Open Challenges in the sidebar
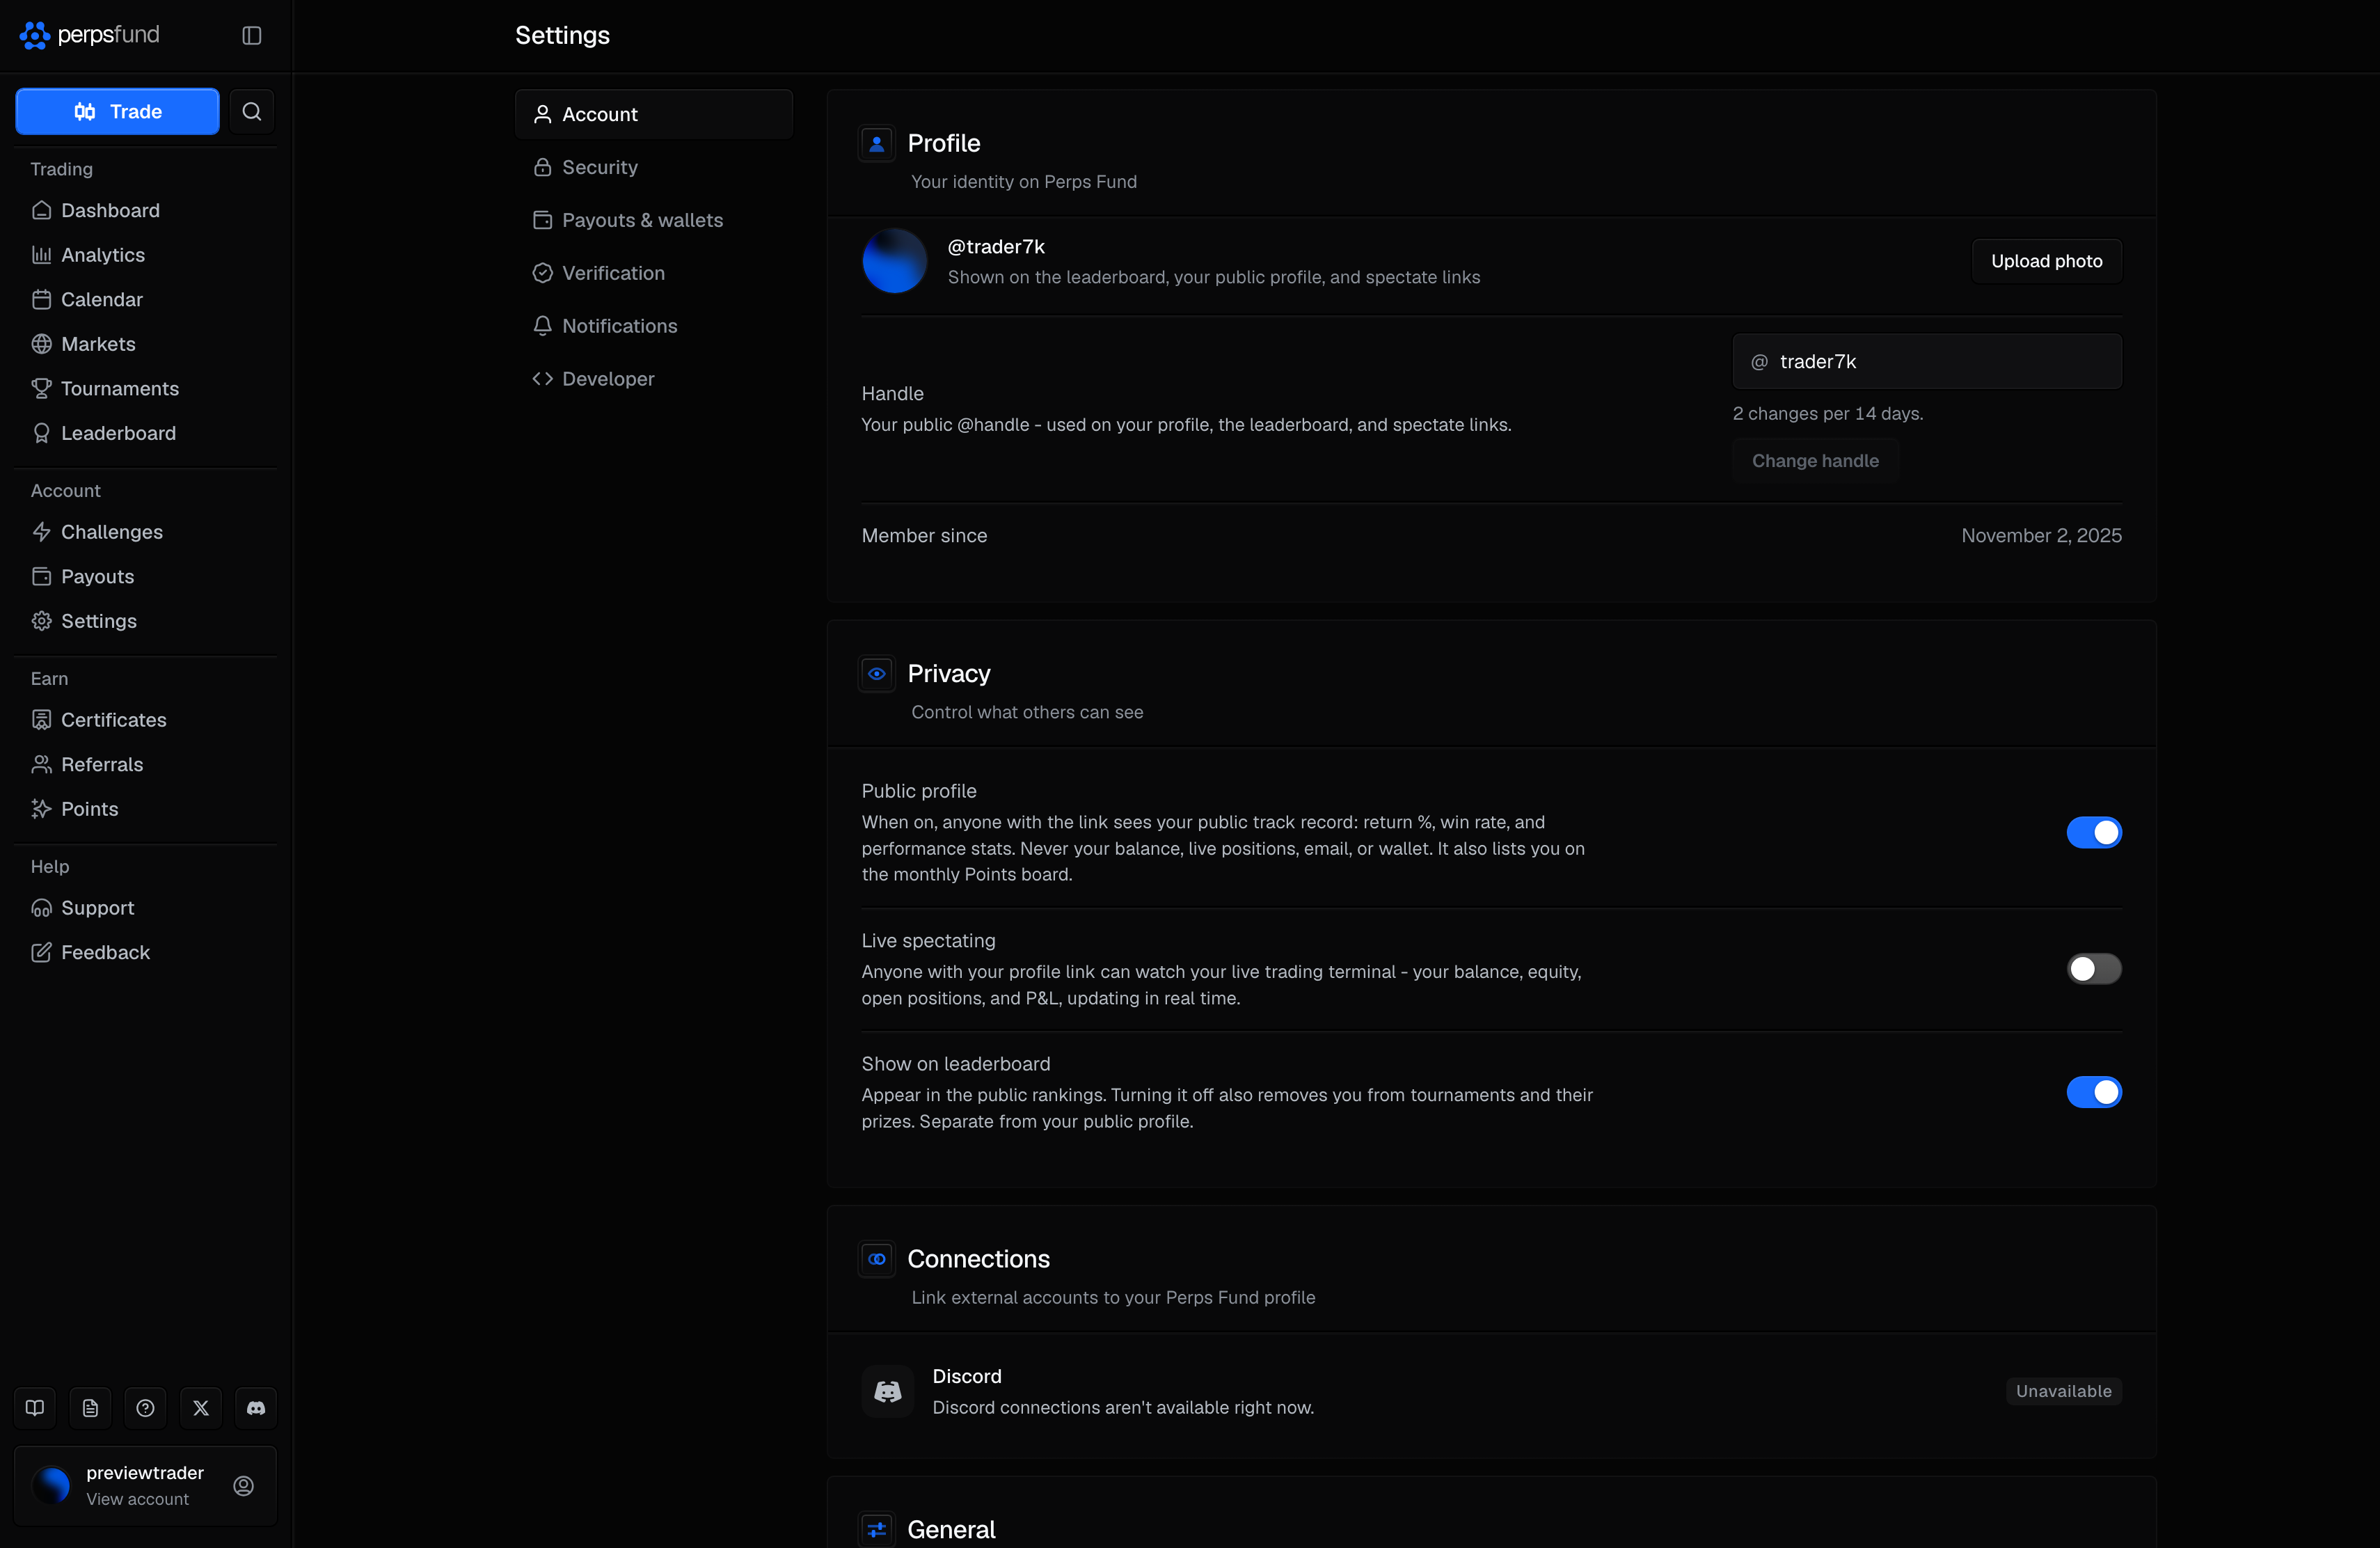 click(x=145, y=532)
